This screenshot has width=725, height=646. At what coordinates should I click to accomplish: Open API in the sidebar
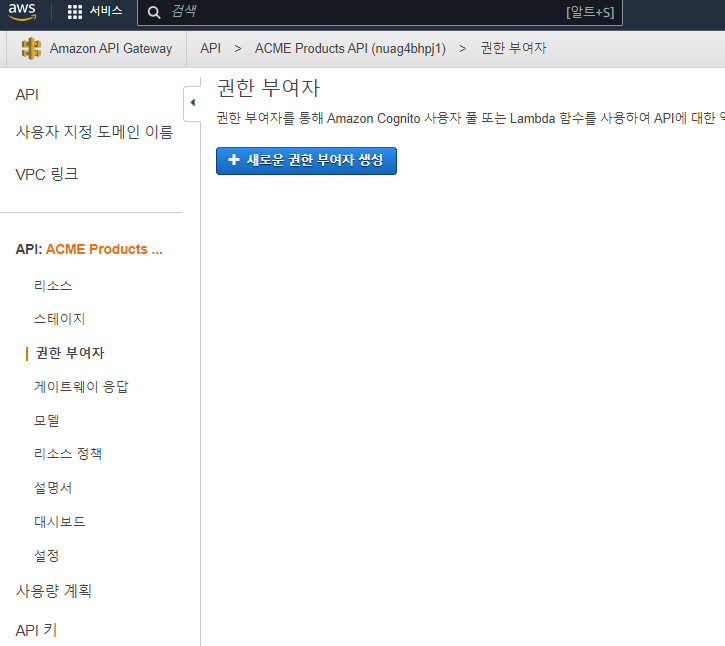pos(27,95)
